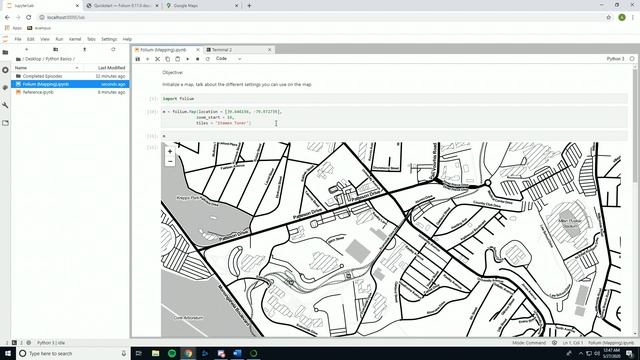Click the Windows taskbar search box
Screen dimensions: 640x360
coord(73,353)
